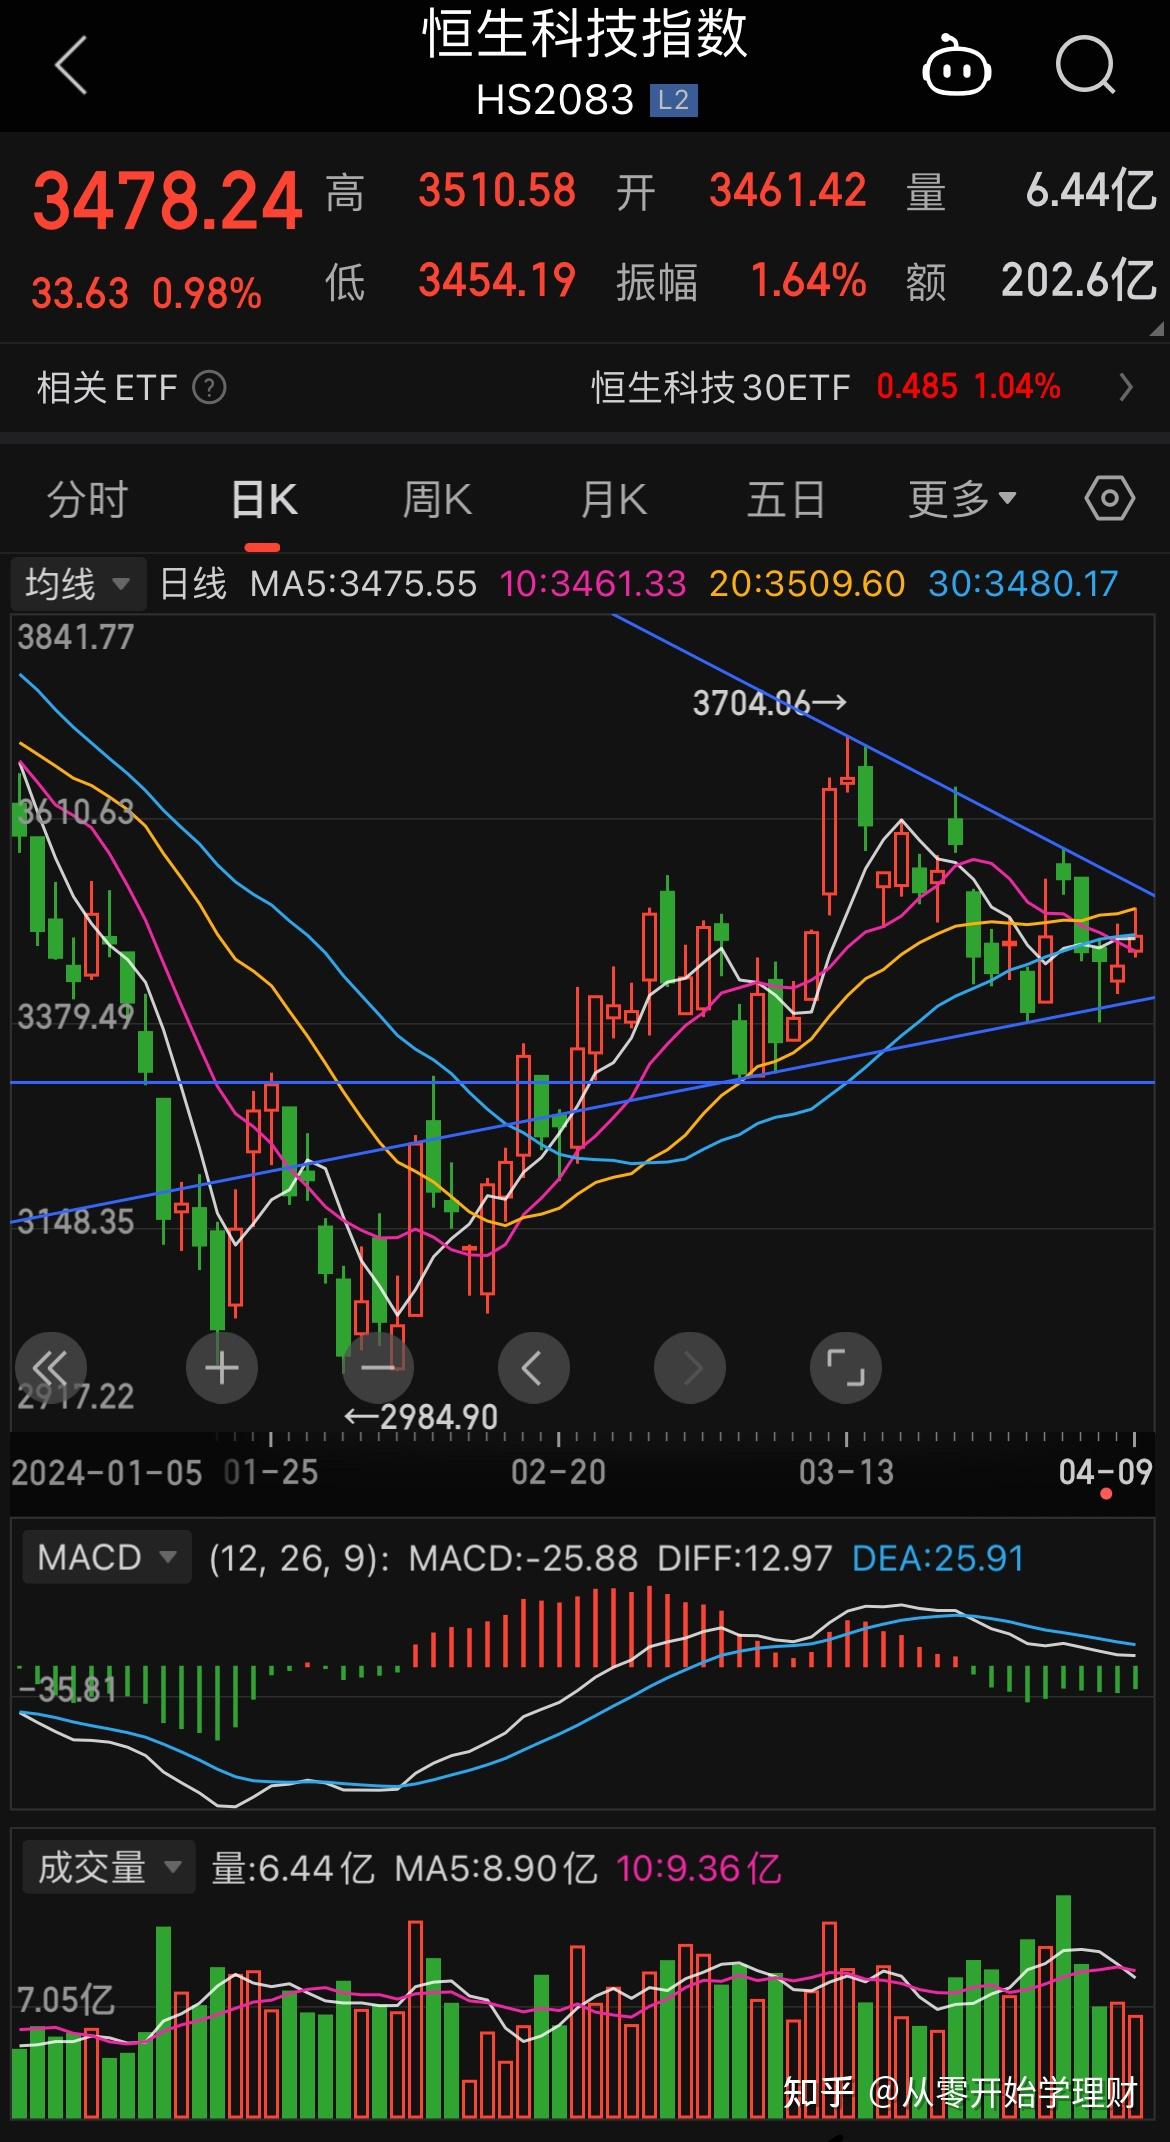The image size is (1170, 2142).
Task: Tap the open value 3461.42
Action: (788, 190)
